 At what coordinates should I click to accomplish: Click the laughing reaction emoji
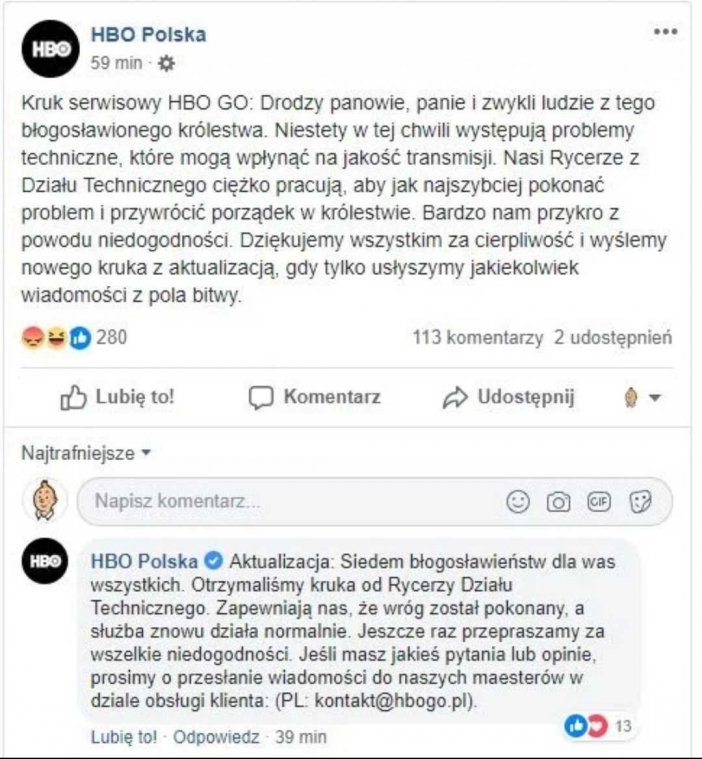click(56, 337)
